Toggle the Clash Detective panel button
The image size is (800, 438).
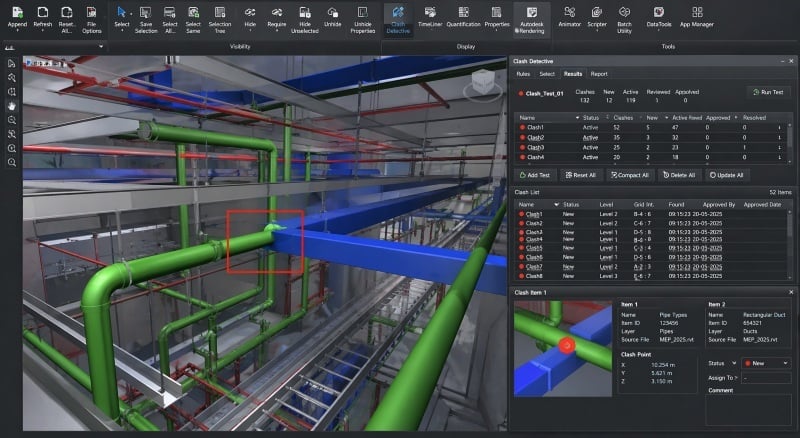tap(398, 19)
